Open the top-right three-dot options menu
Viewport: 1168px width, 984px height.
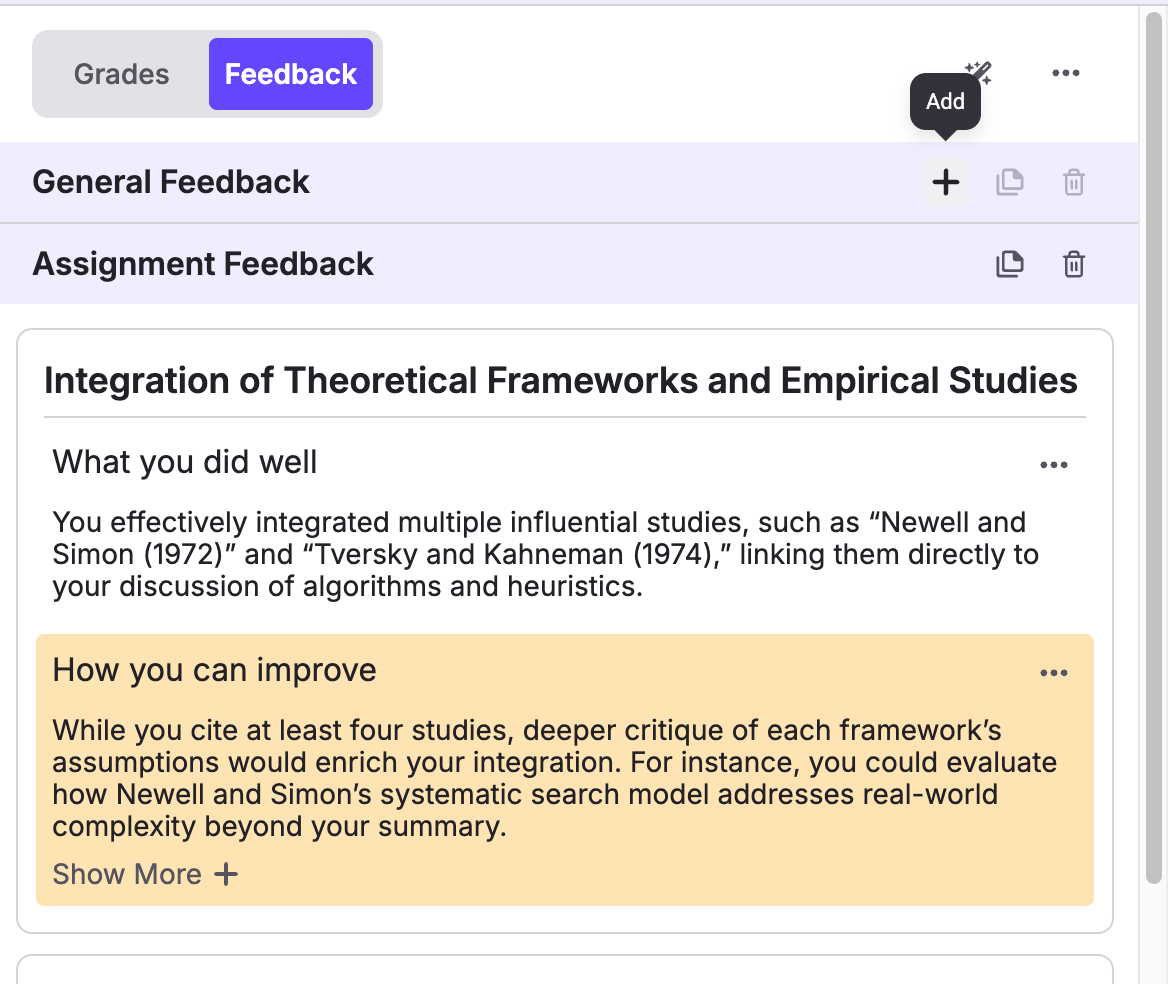click(x=1065, y=73)
